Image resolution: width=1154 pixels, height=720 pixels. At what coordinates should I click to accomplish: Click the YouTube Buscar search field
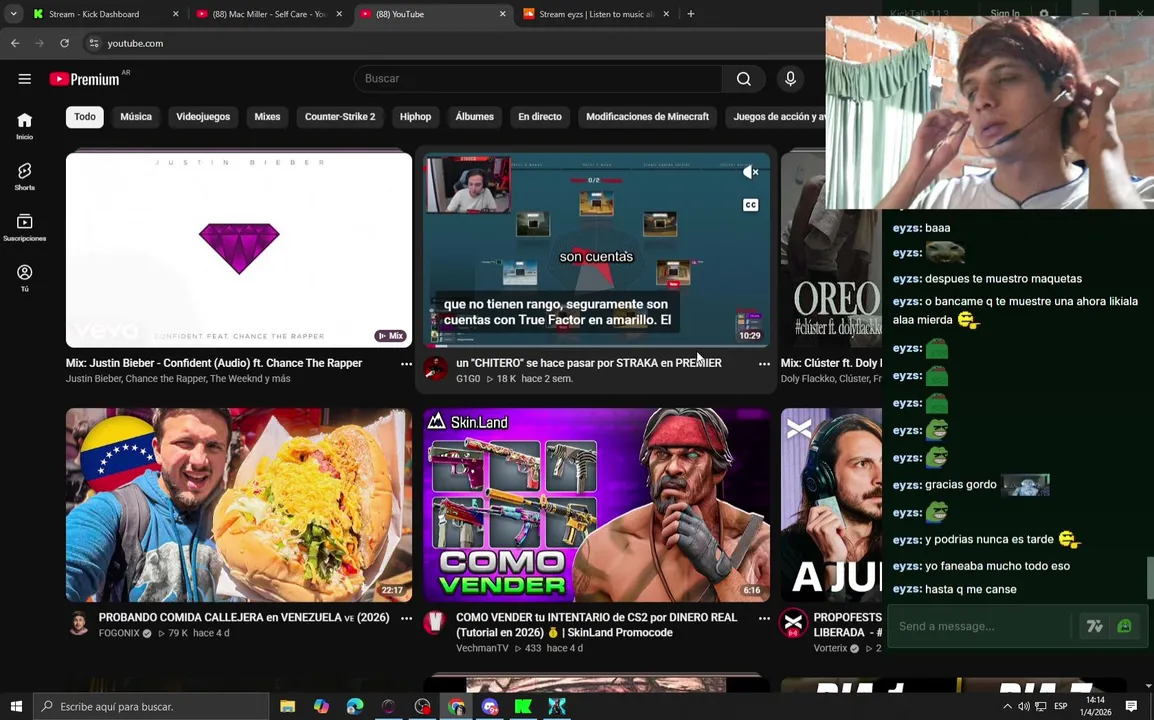pyautogui.click(x=538, y=79)
